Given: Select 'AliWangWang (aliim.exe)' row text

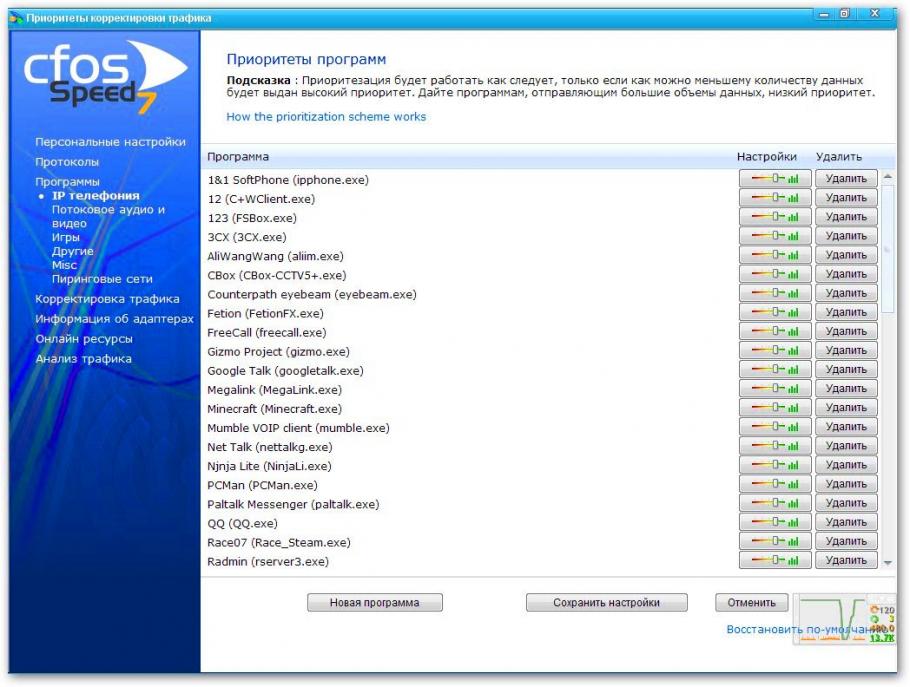Looking at the screenshot, I should (x=275, y=256).
